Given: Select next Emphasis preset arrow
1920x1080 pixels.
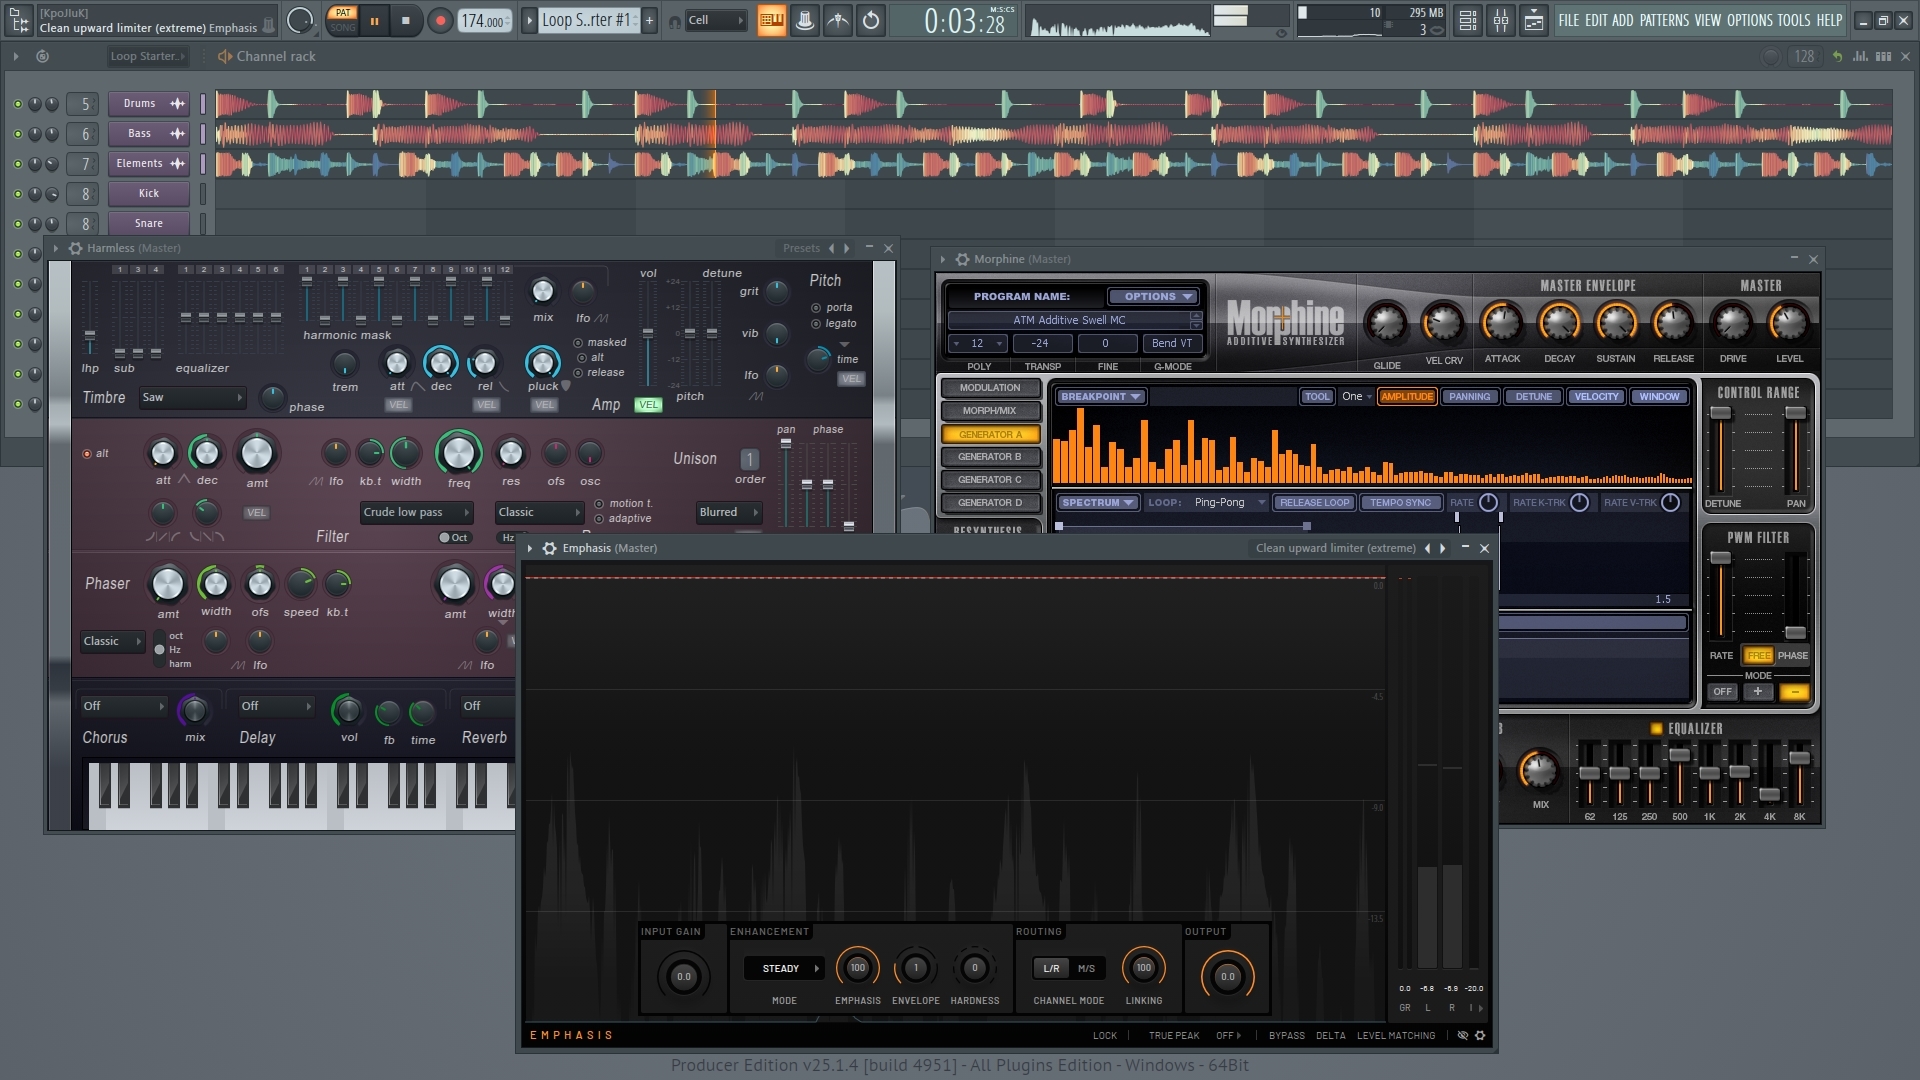Looking at the screenshot, I should coord(1442,548).
